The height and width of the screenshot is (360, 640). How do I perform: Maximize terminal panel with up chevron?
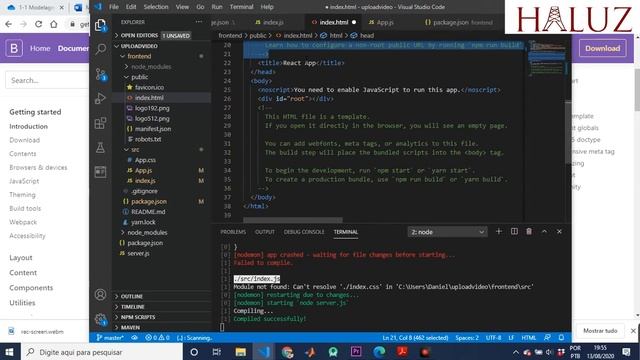click(544, 231)
